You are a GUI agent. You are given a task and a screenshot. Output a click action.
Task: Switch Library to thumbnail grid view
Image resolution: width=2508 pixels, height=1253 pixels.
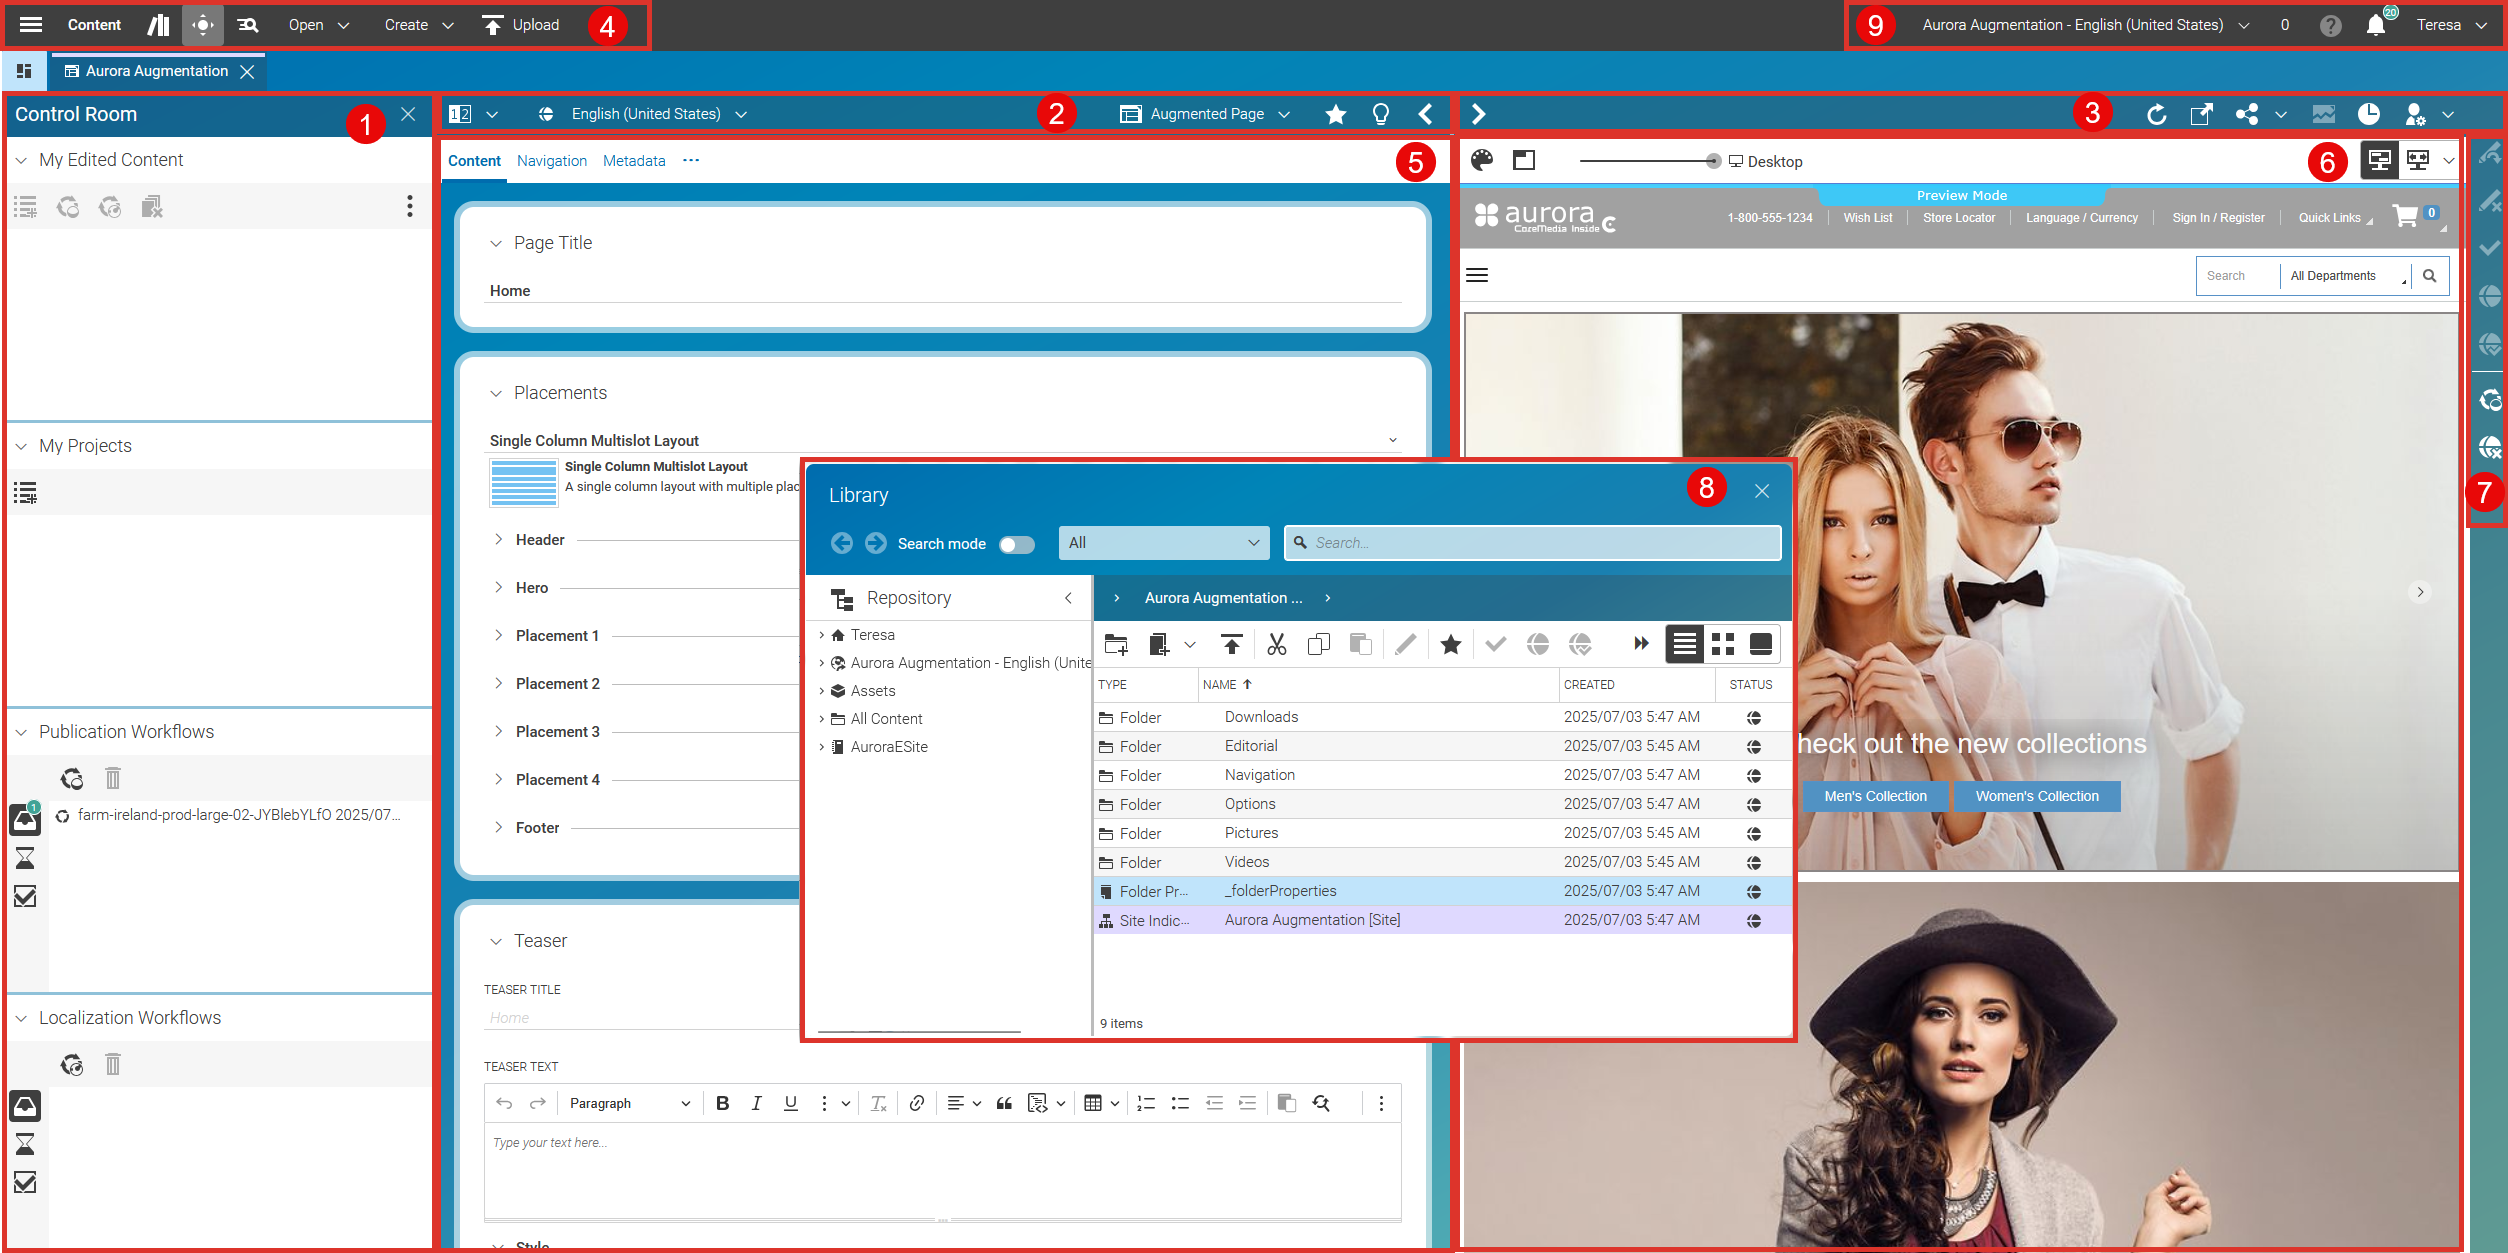pos(1722,644)
